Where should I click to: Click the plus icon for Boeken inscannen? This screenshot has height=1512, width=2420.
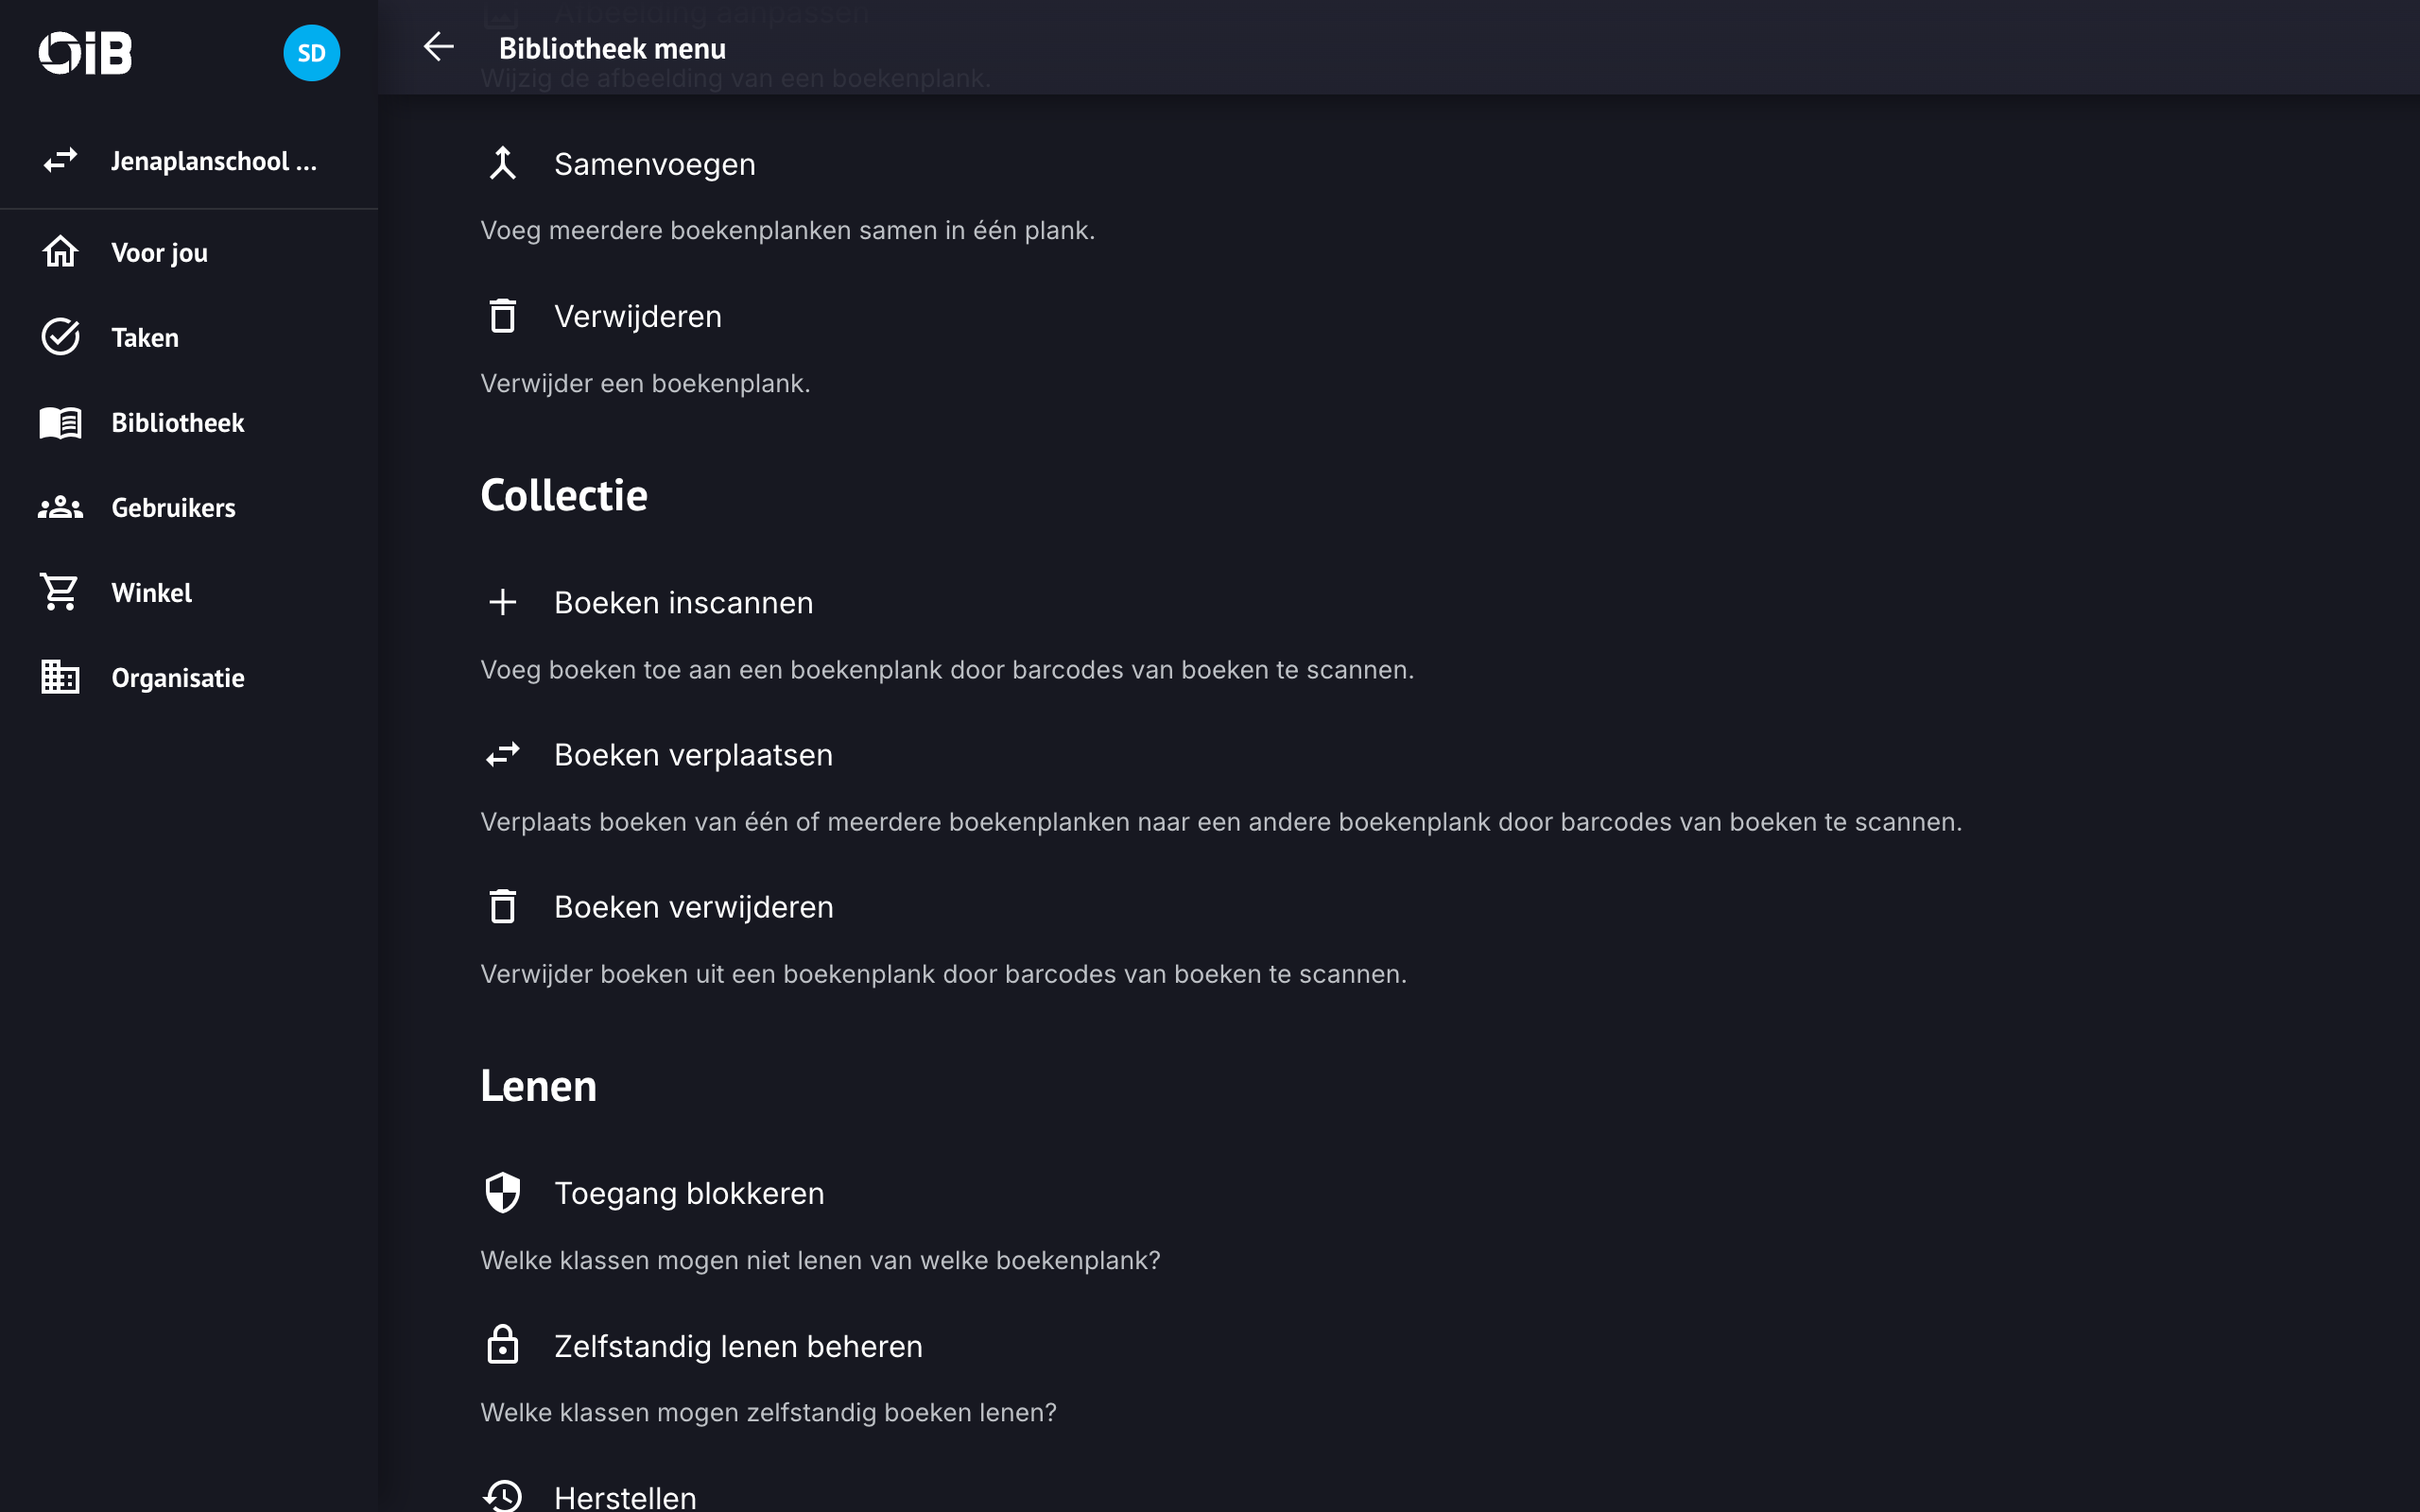(502, 602)
